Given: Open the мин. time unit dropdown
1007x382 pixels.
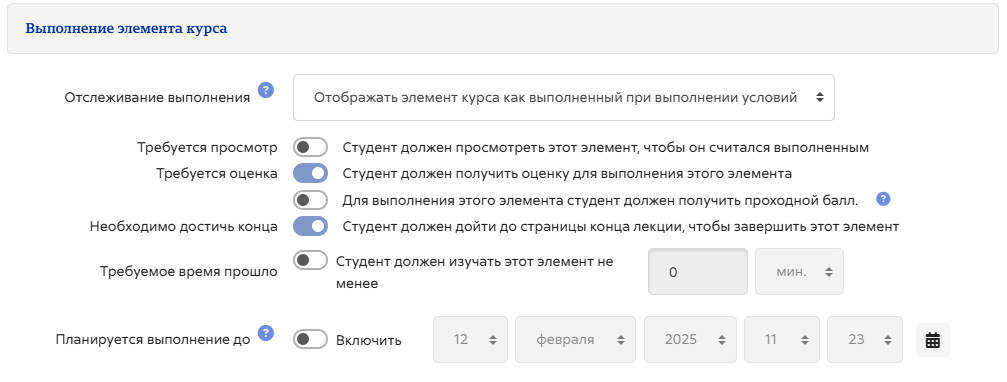Looking at the screenshot, I should [799, 272].
